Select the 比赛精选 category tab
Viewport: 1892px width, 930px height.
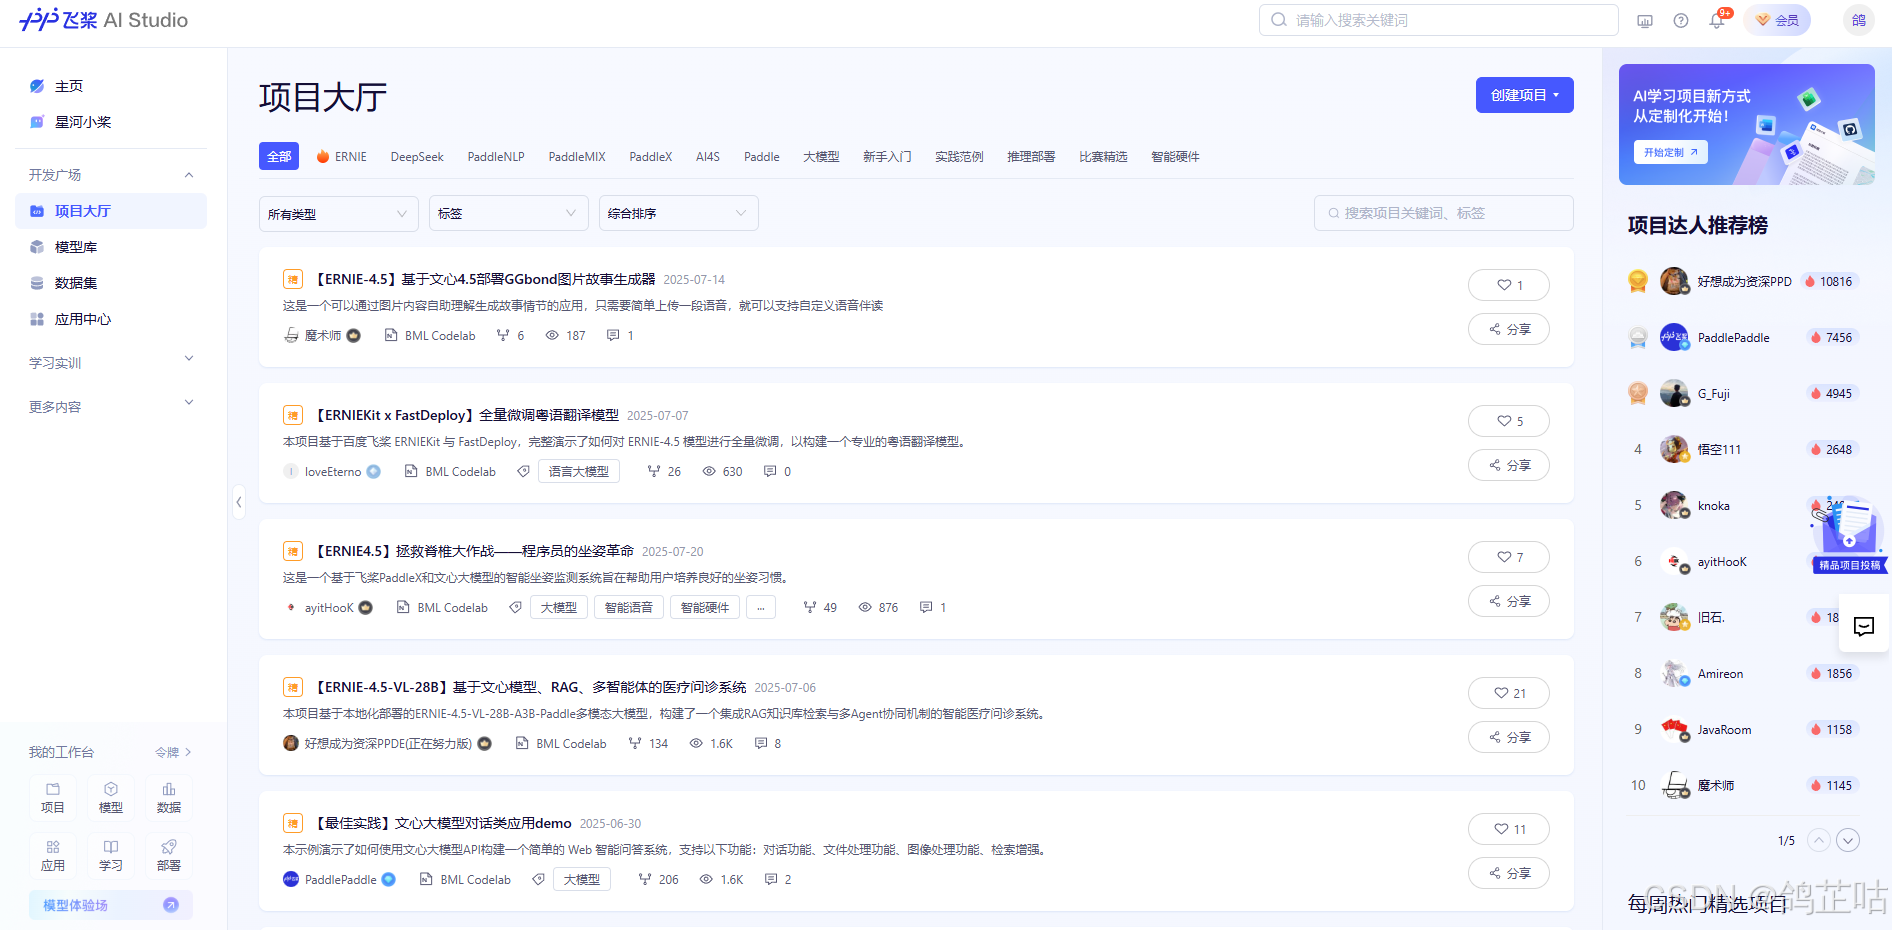pos(1103,157)
